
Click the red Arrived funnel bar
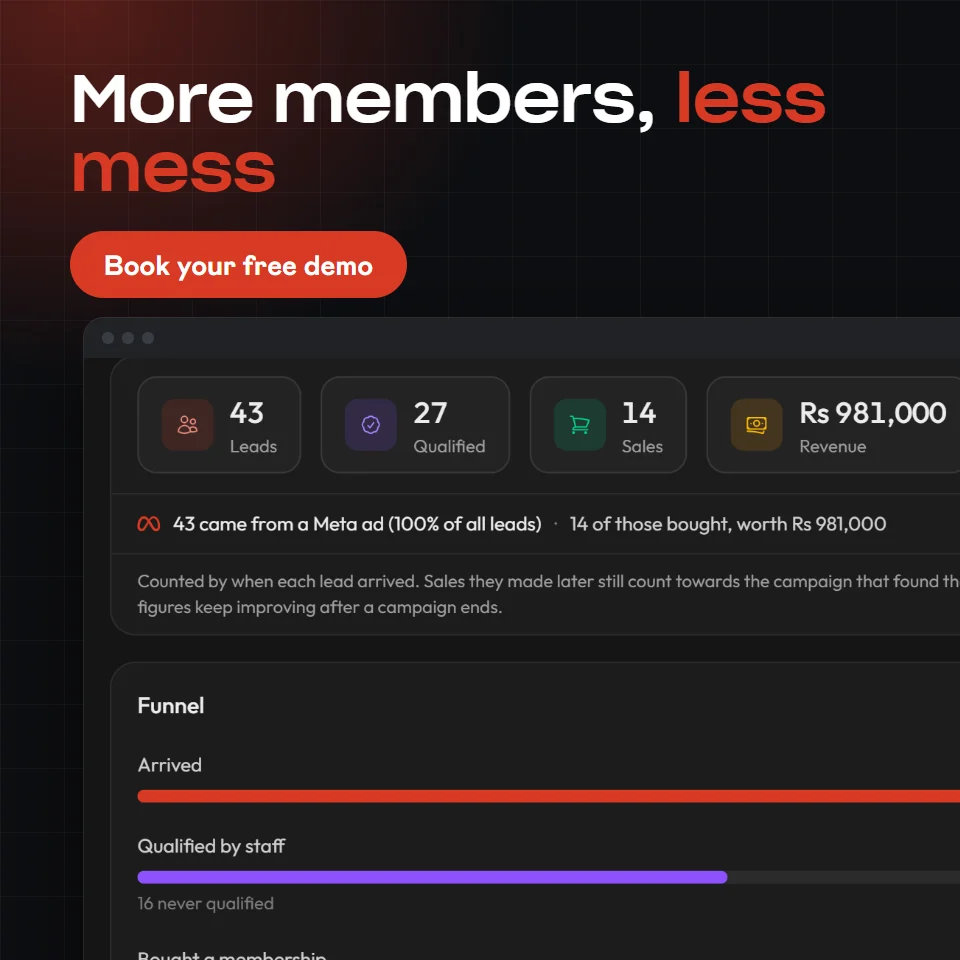coord(549,796)
